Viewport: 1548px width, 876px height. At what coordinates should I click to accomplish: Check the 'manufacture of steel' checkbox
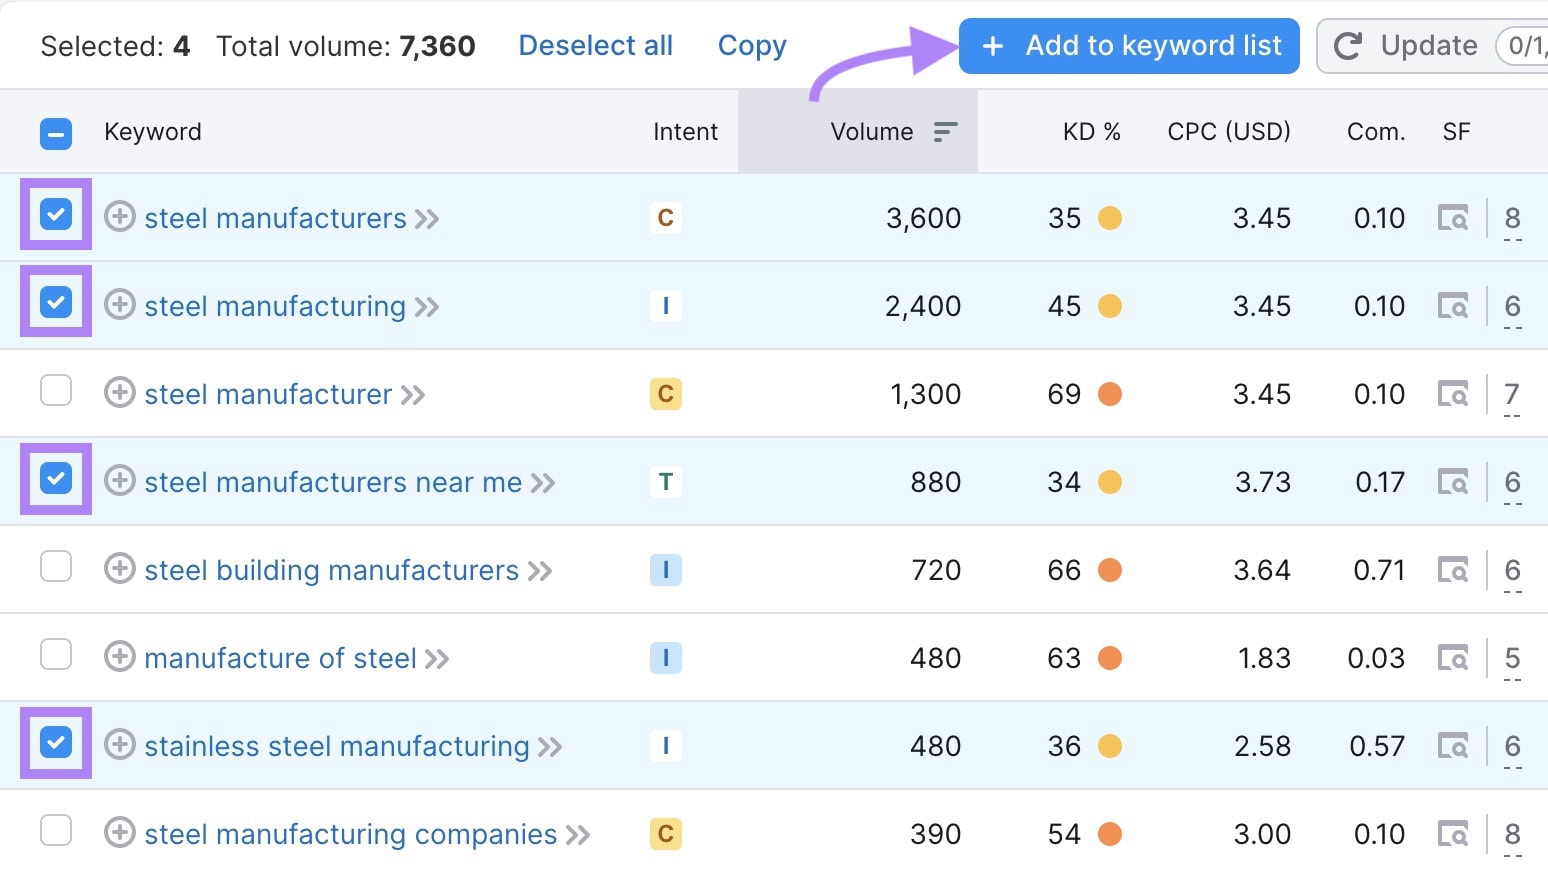pos(56,654)
